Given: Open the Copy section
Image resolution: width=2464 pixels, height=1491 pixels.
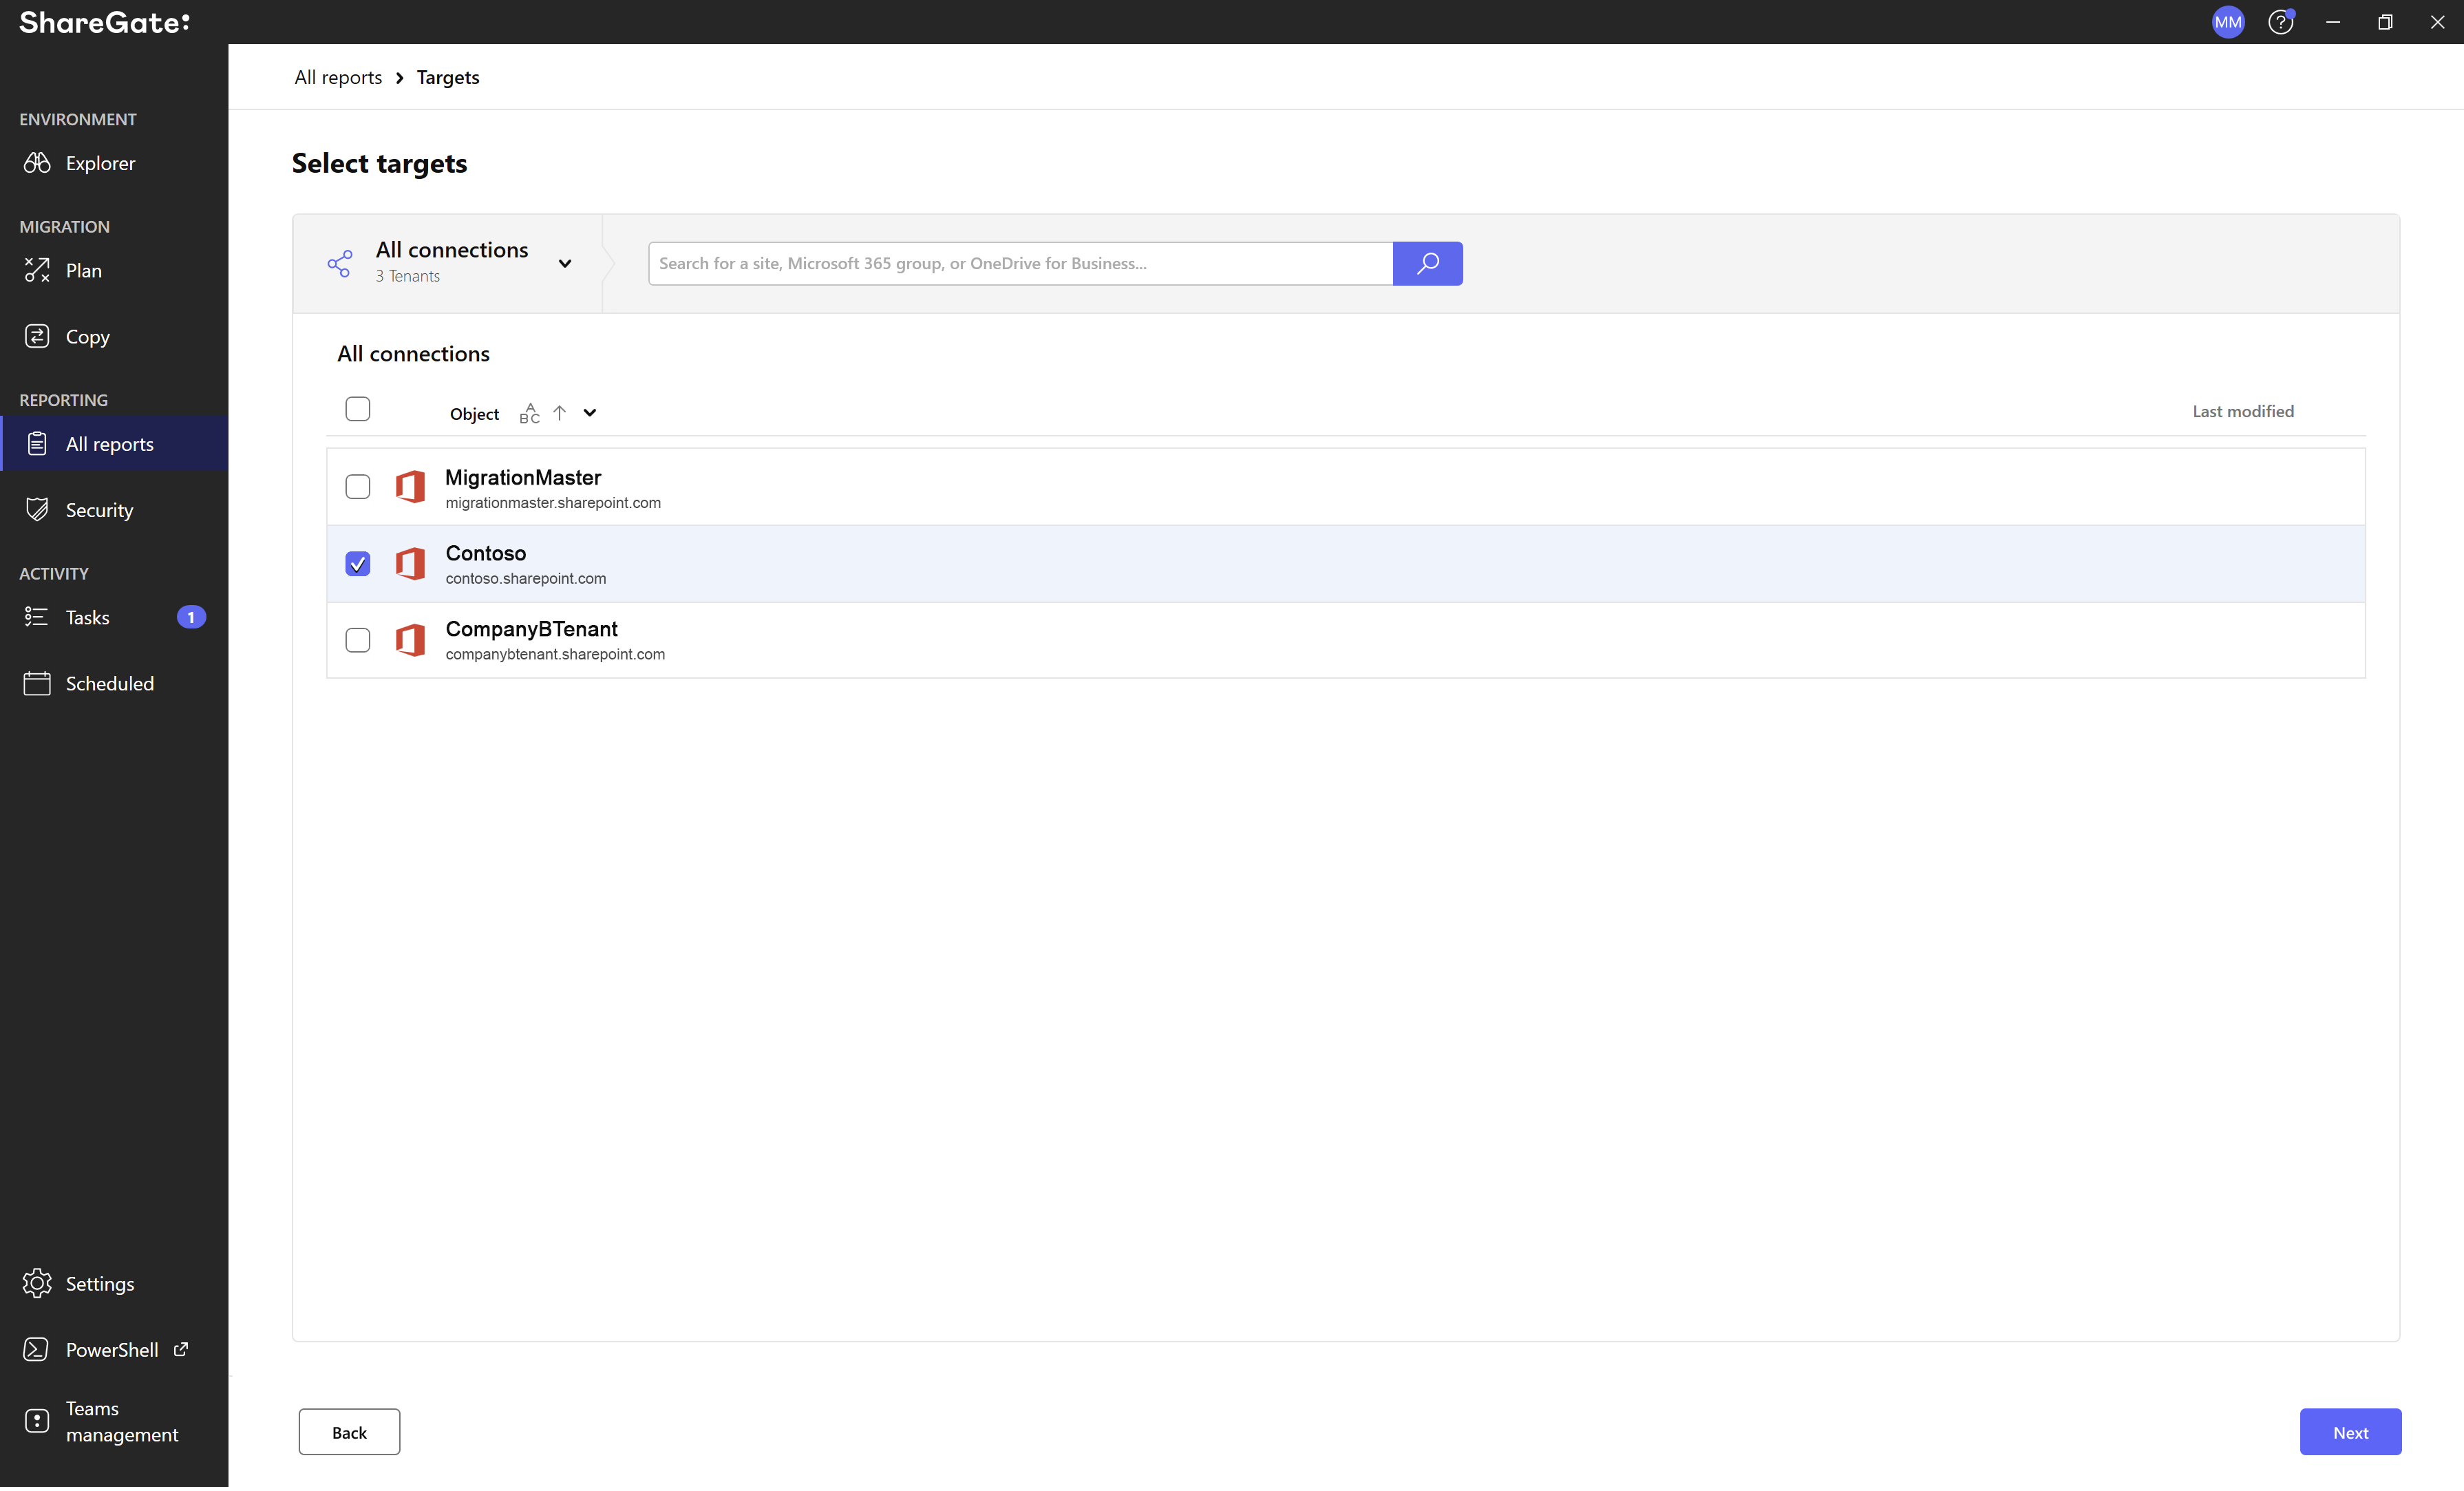Looking at the screenshot, I should (x=114, y=337).
